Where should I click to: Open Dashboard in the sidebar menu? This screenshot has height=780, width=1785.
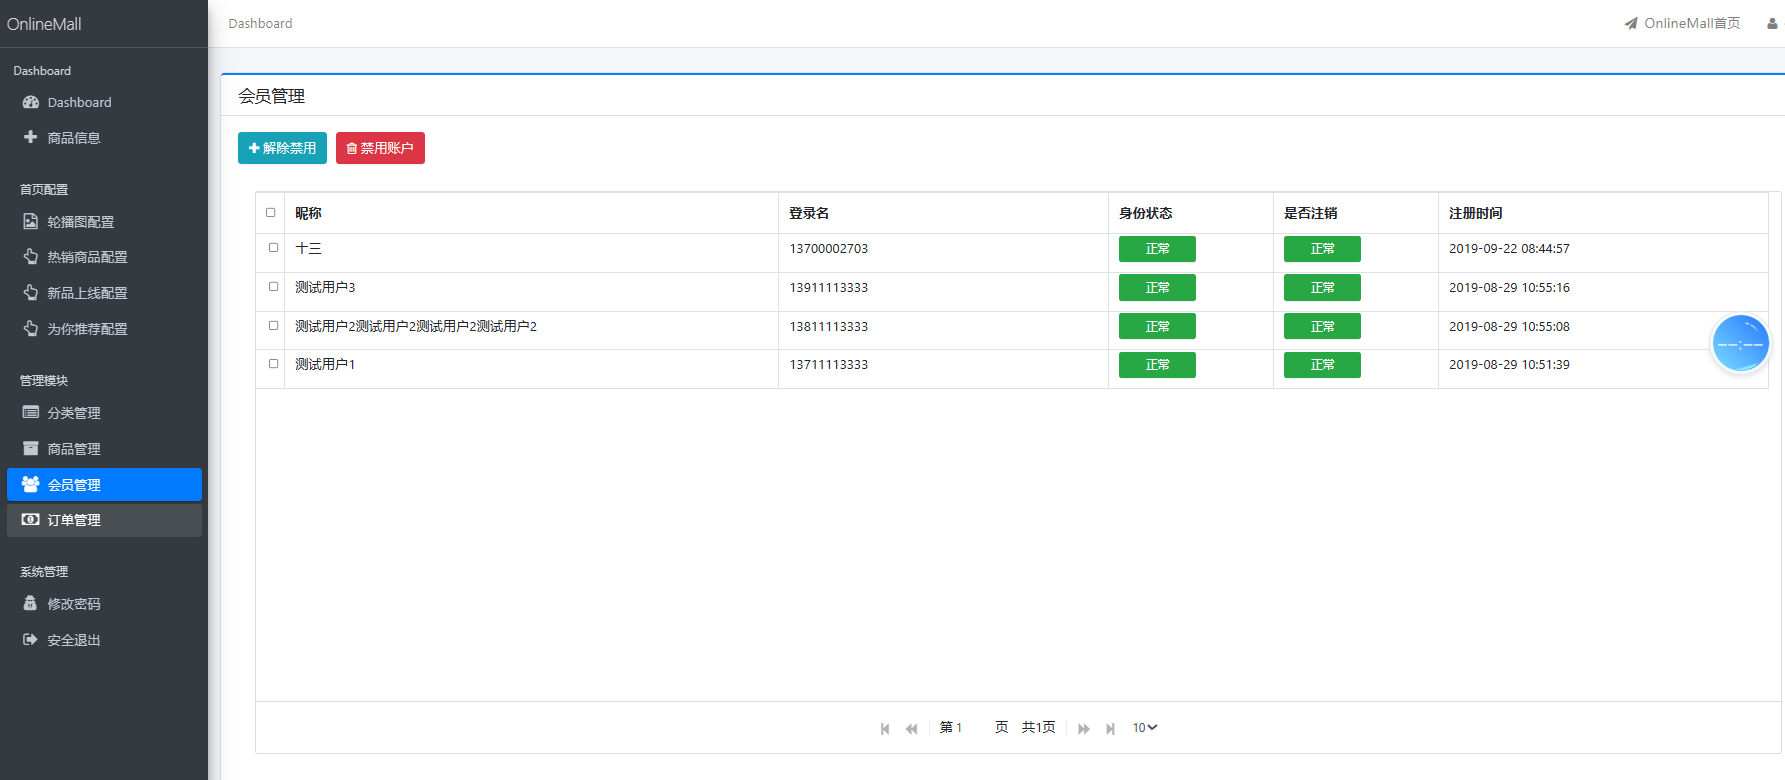click(104, 102)
